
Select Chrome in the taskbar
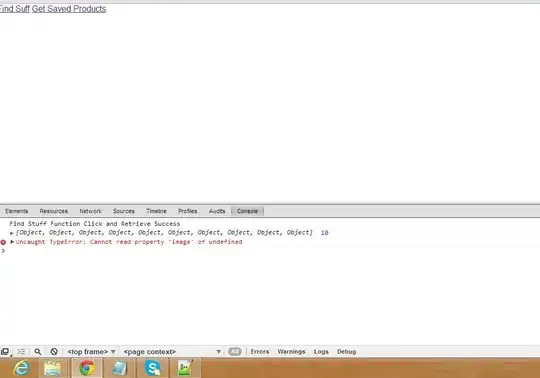87,368
